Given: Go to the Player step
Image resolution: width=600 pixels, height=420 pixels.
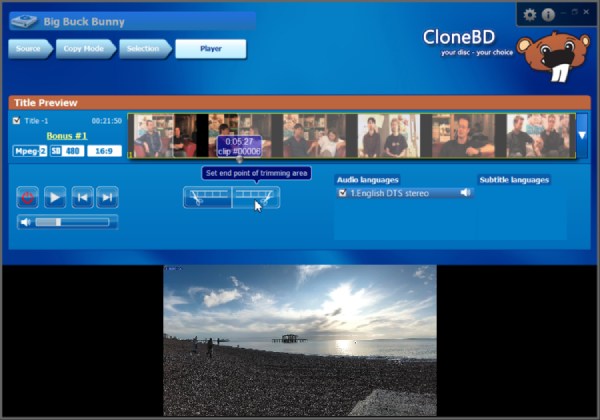Looking at the screenshot, I should (211, 49).
